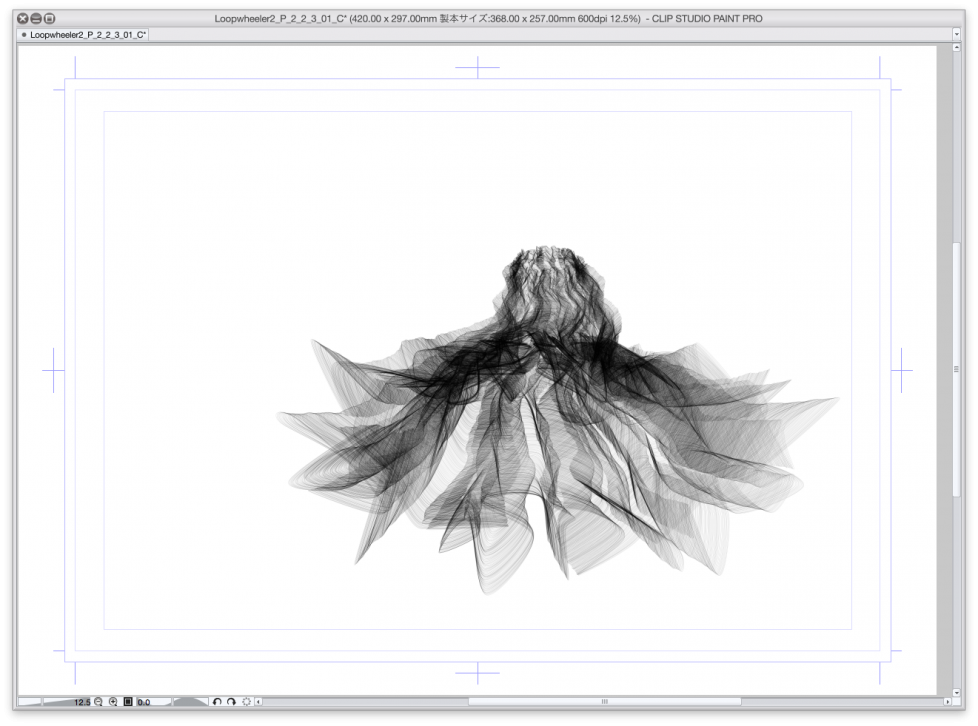The height and width of the screenshot is (726, 978).
Task: Select the Loopwheeler2_P_2_2_3_01_C document tab
Action: click(85, 34)
